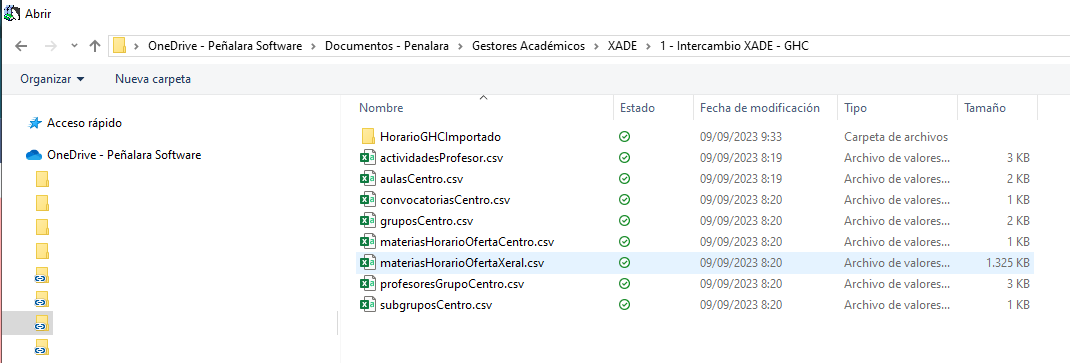Click sync status checkmark for convocatoriasCentro.csv
Image resolution: width=1070 pixels, height=363 pixels.
click(624, 200)
